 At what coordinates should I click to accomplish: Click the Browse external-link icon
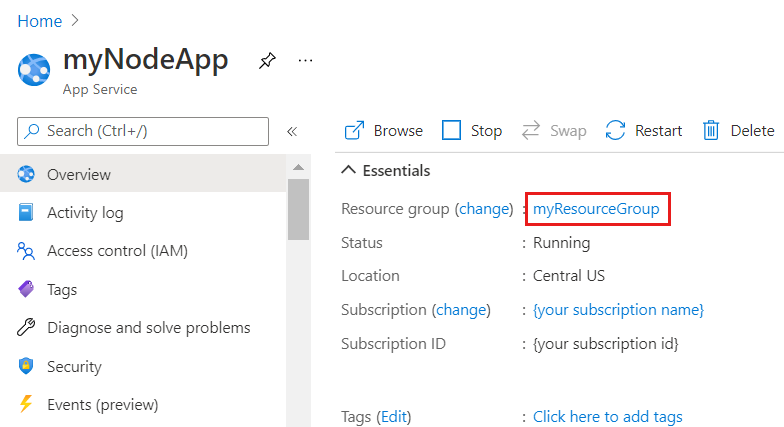(354, 131)
